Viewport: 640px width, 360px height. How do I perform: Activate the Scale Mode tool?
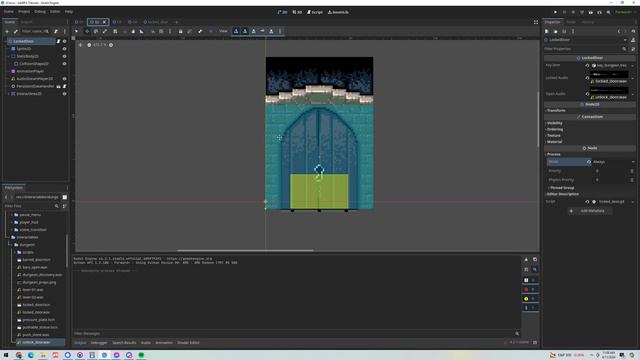[x=105, y=31]
